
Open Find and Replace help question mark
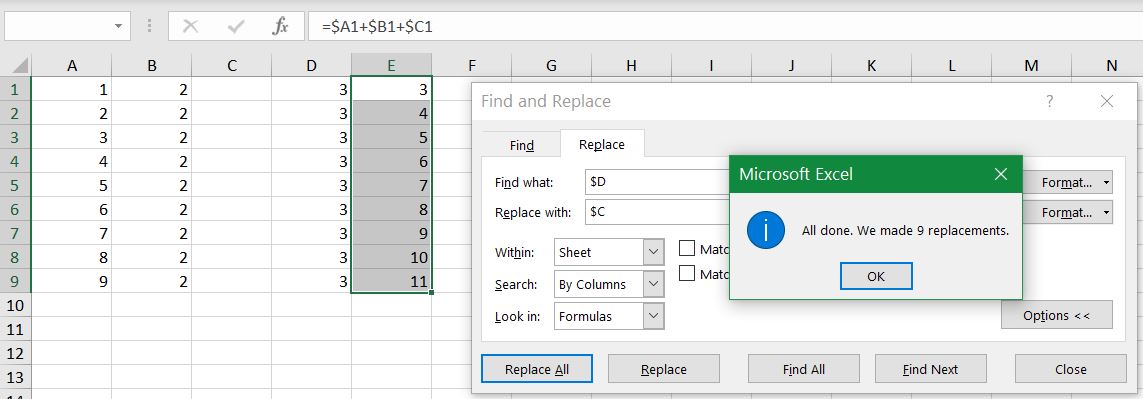(1050, 101)
